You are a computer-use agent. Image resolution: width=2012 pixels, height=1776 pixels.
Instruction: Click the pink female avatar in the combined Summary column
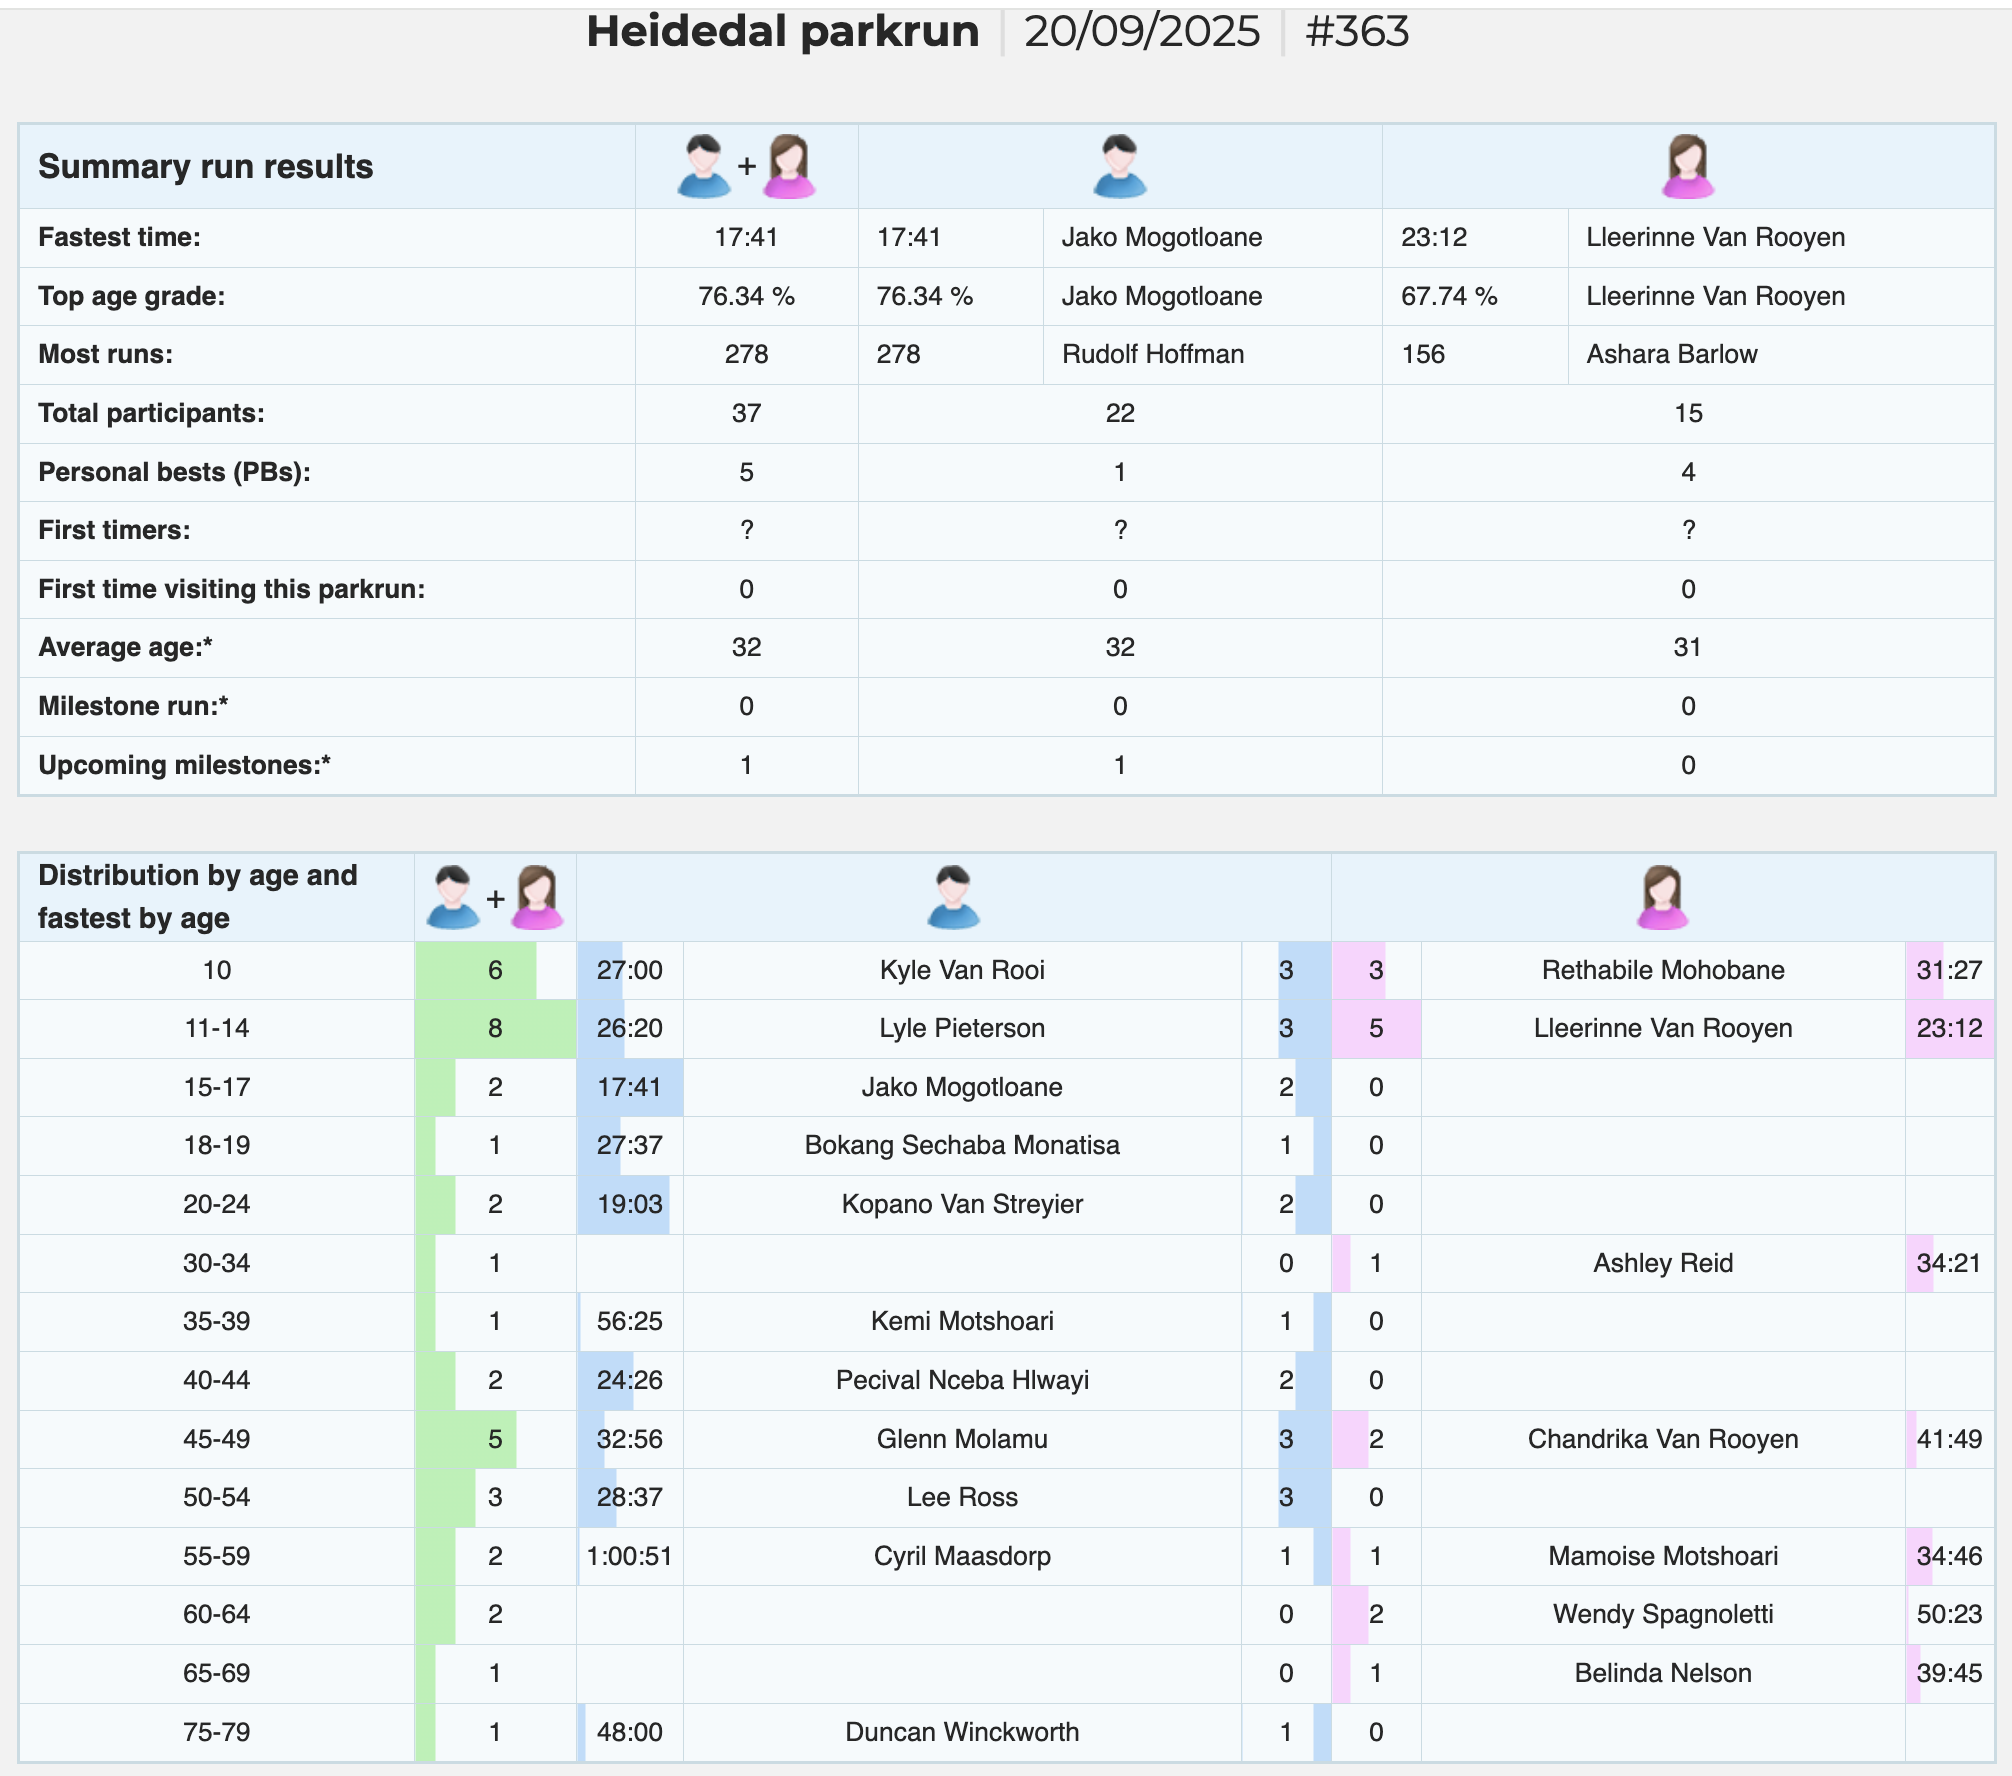(790, 166)
